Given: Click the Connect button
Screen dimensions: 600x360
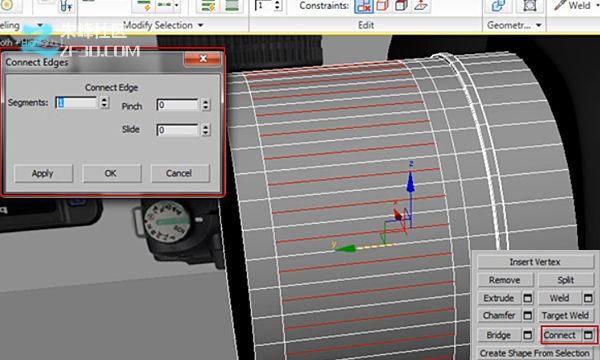Looking at the screenshot, I should click(x=560, y=335).
